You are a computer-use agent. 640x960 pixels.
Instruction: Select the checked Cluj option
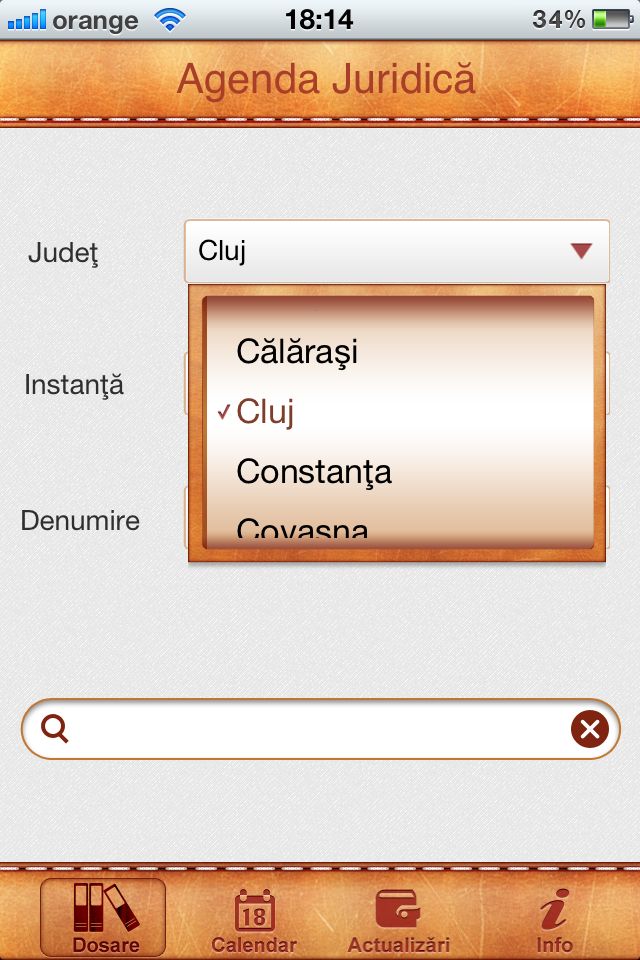[x=397, y=411]
